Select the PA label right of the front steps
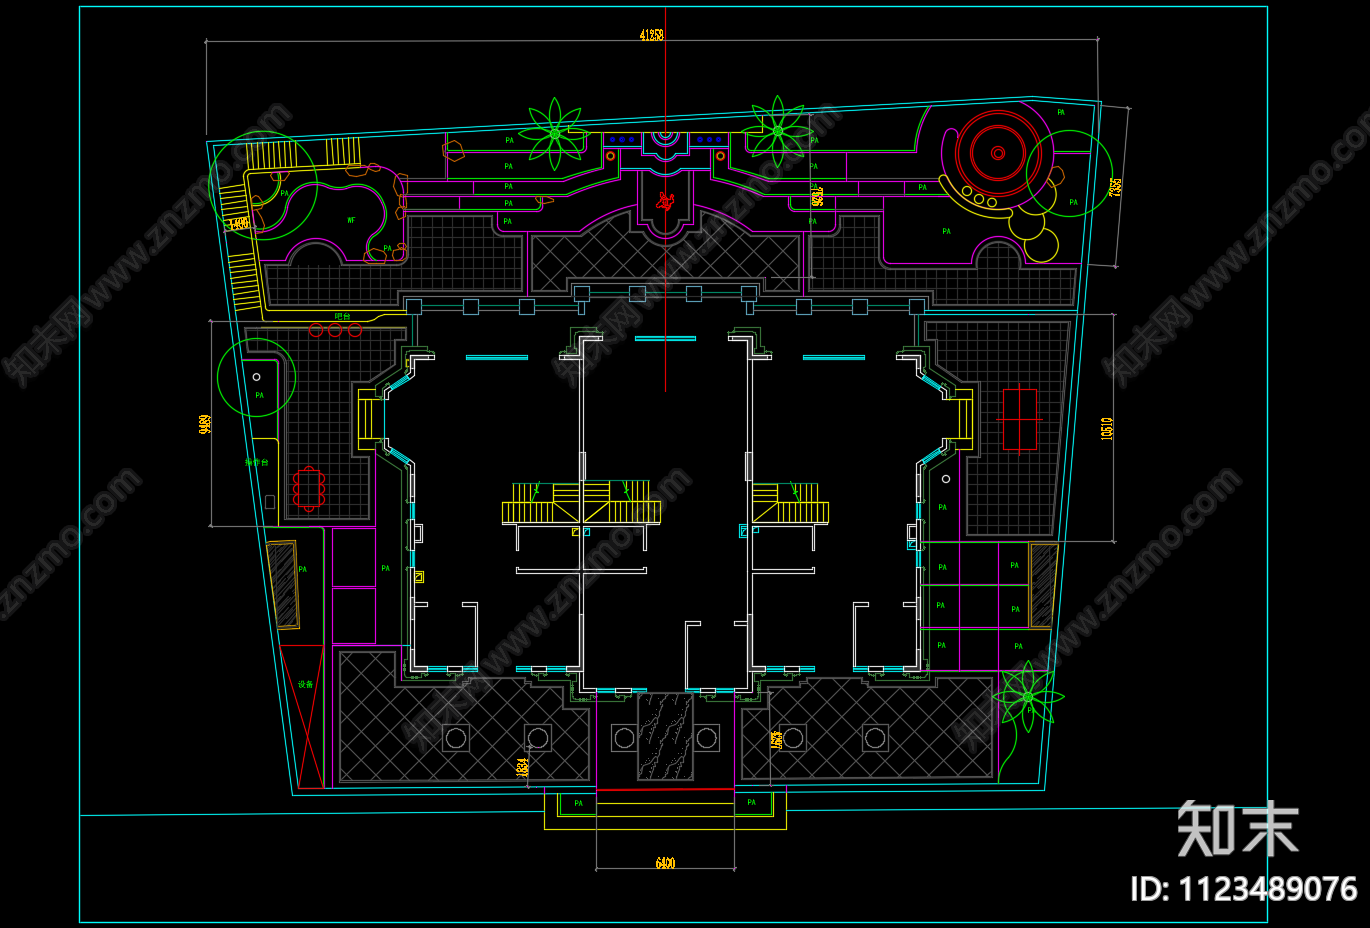 [x=751, y=802]
